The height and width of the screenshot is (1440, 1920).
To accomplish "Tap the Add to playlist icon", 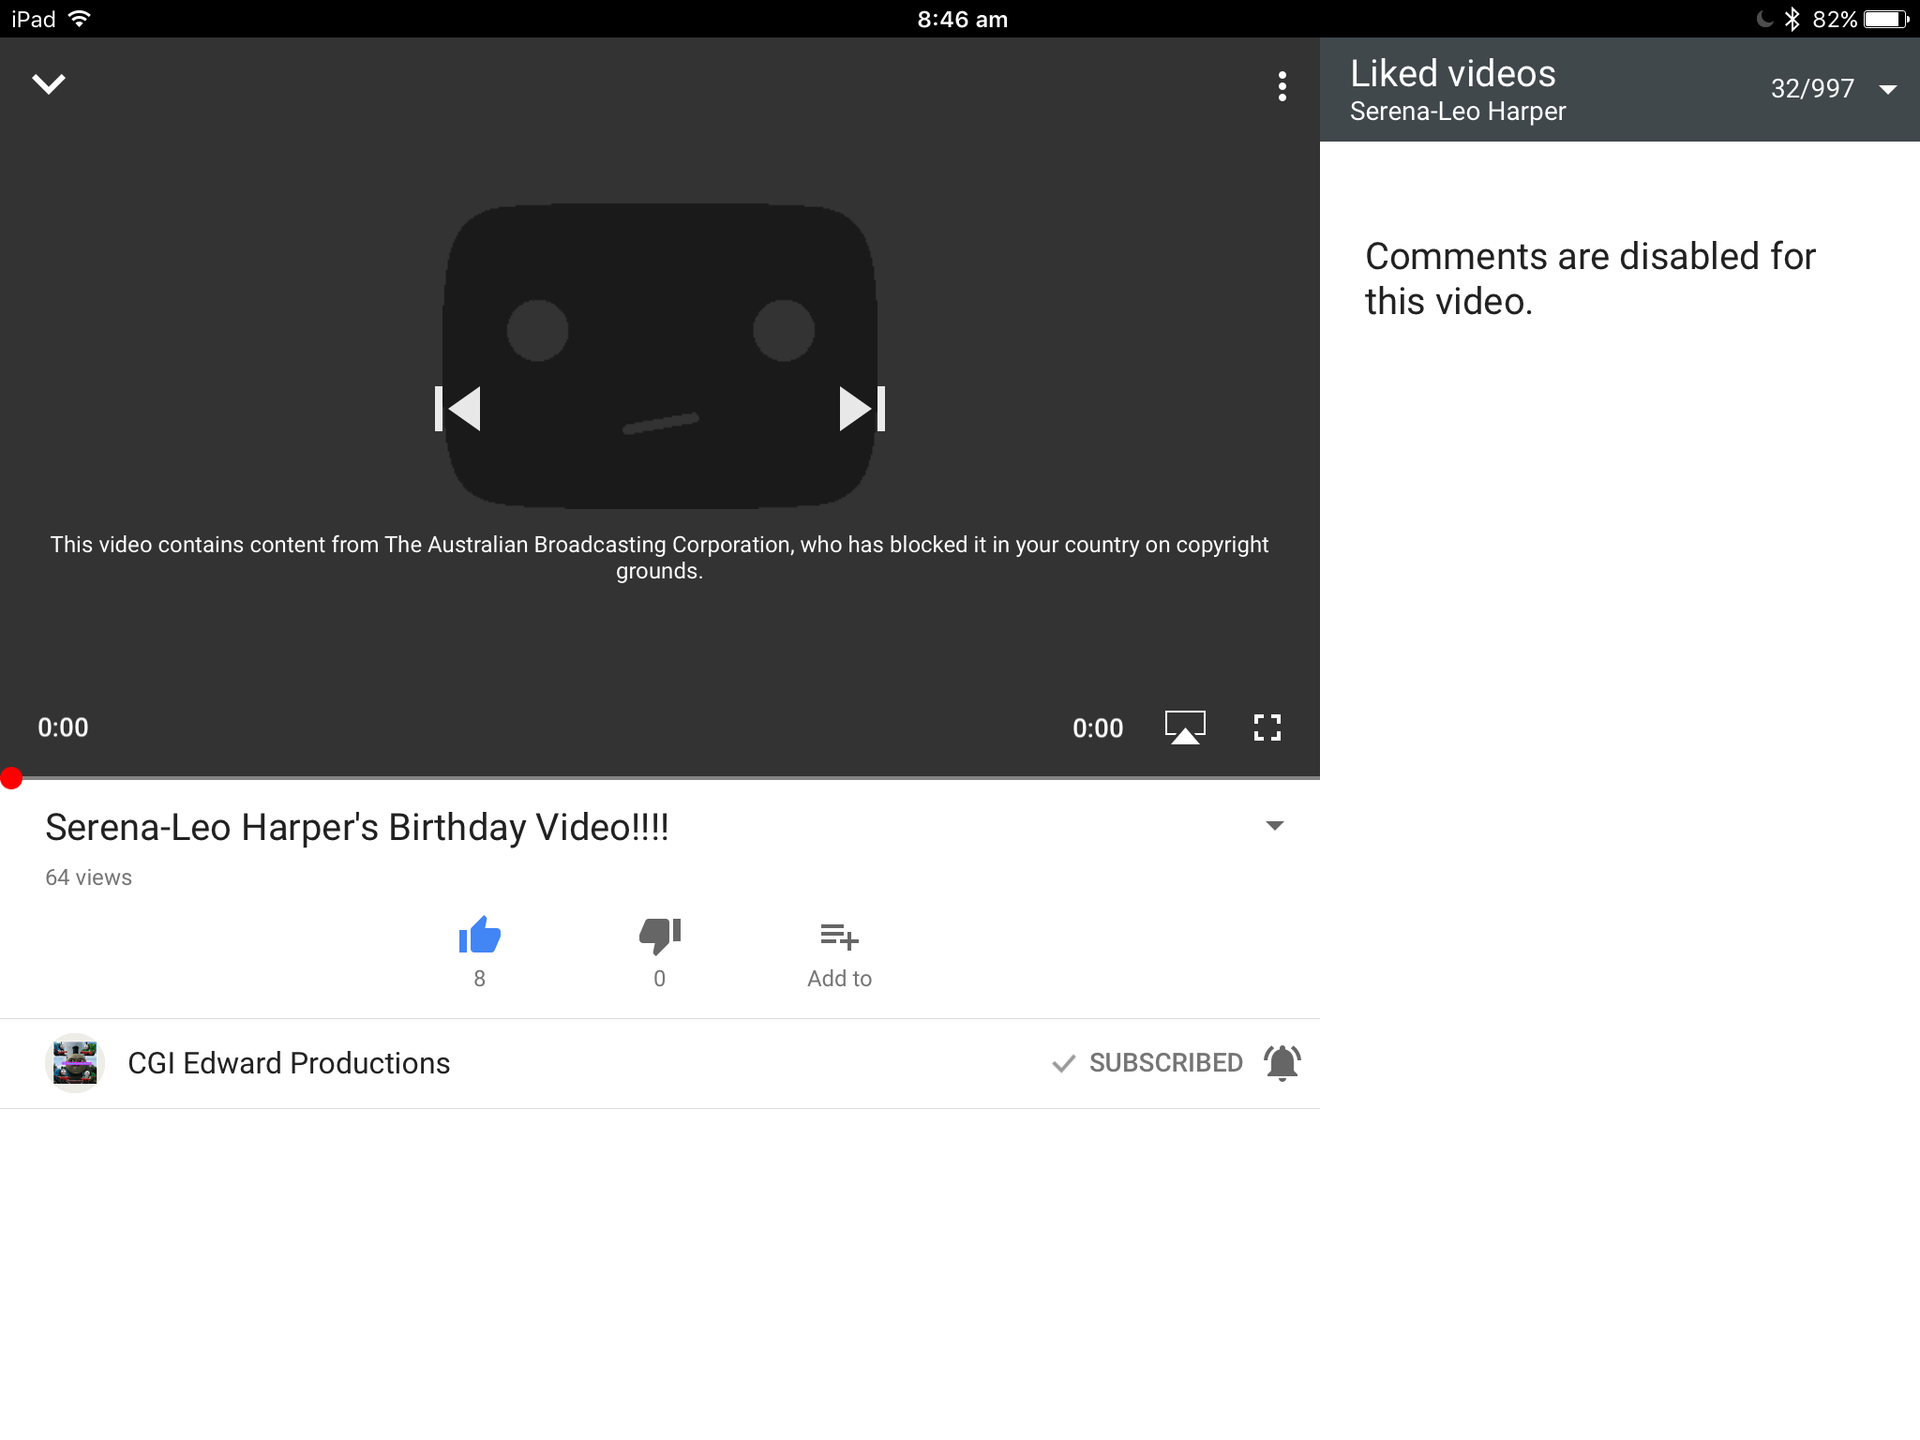I will coord(840,936).
